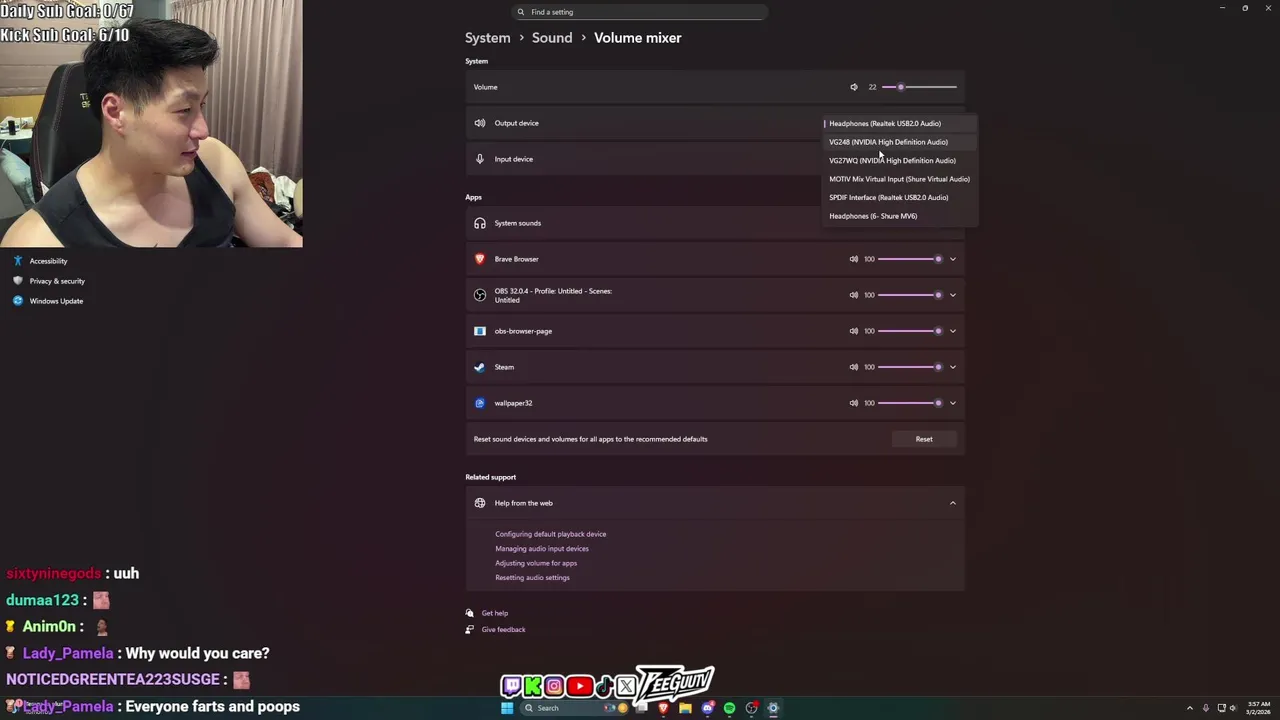Click the Reset sound devices button
The image size is (1280, 720).
[x=924, y=439]
